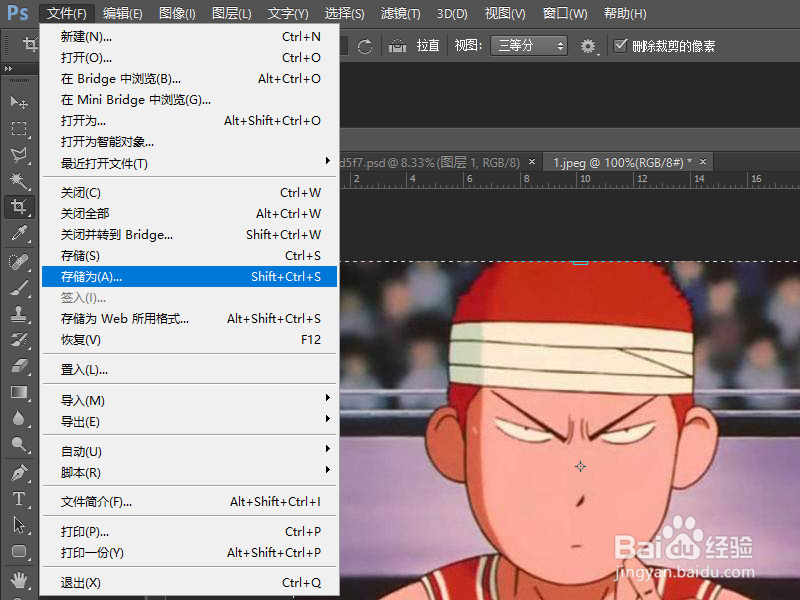
Task: Click the Straighten level icon
Action: point(397,46)
